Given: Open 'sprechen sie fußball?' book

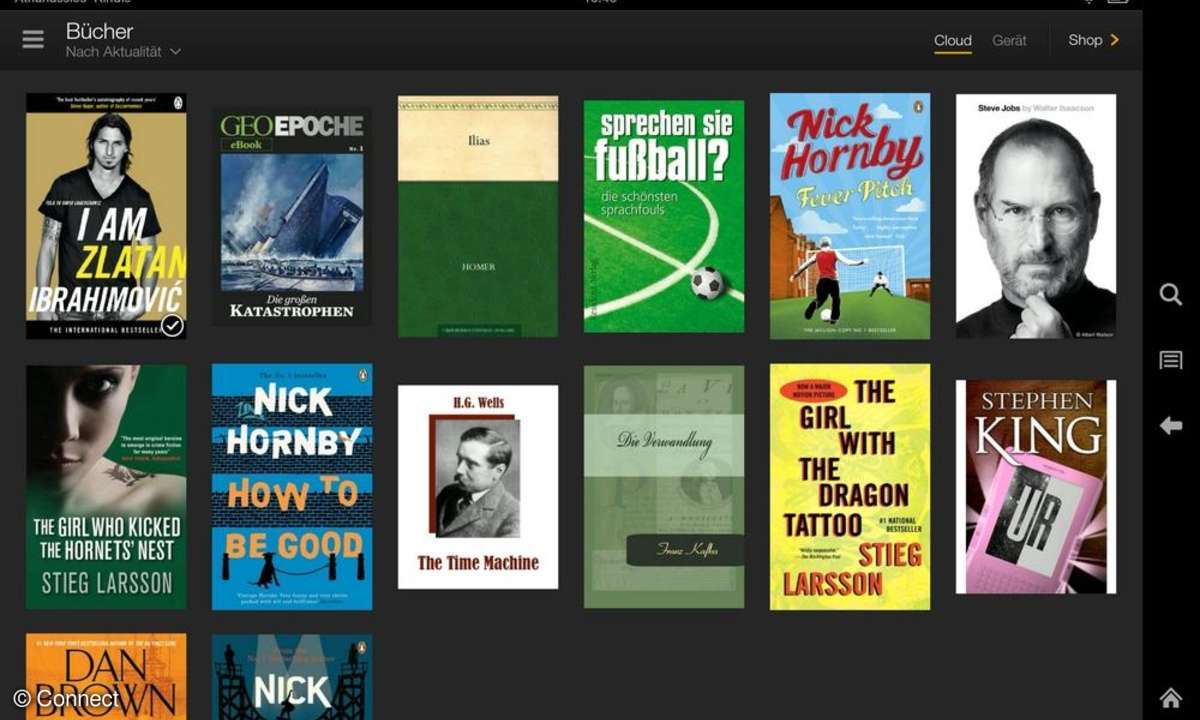Looking at the screenshot, I should tap(664, 216).
